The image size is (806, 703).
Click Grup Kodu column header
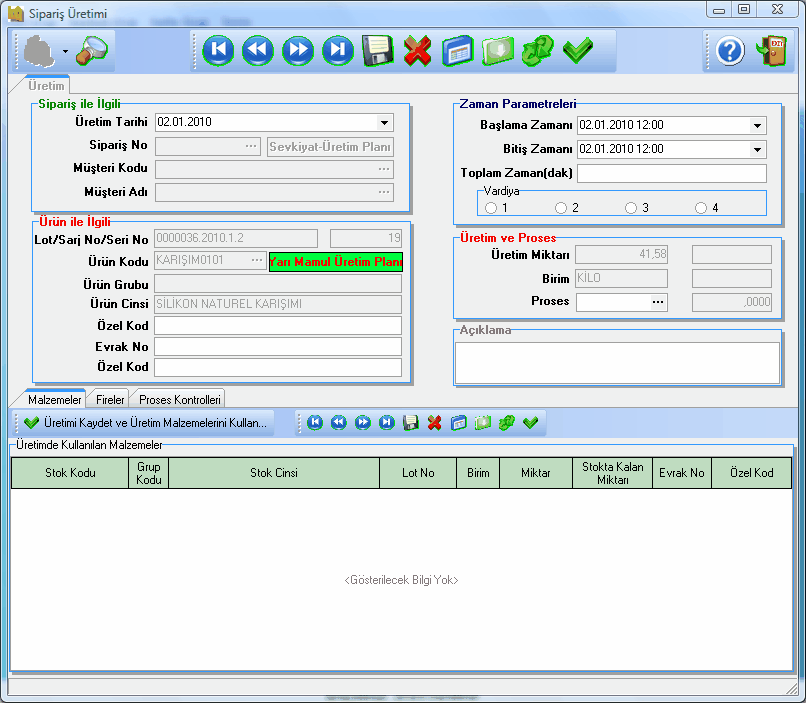(149, 473)
